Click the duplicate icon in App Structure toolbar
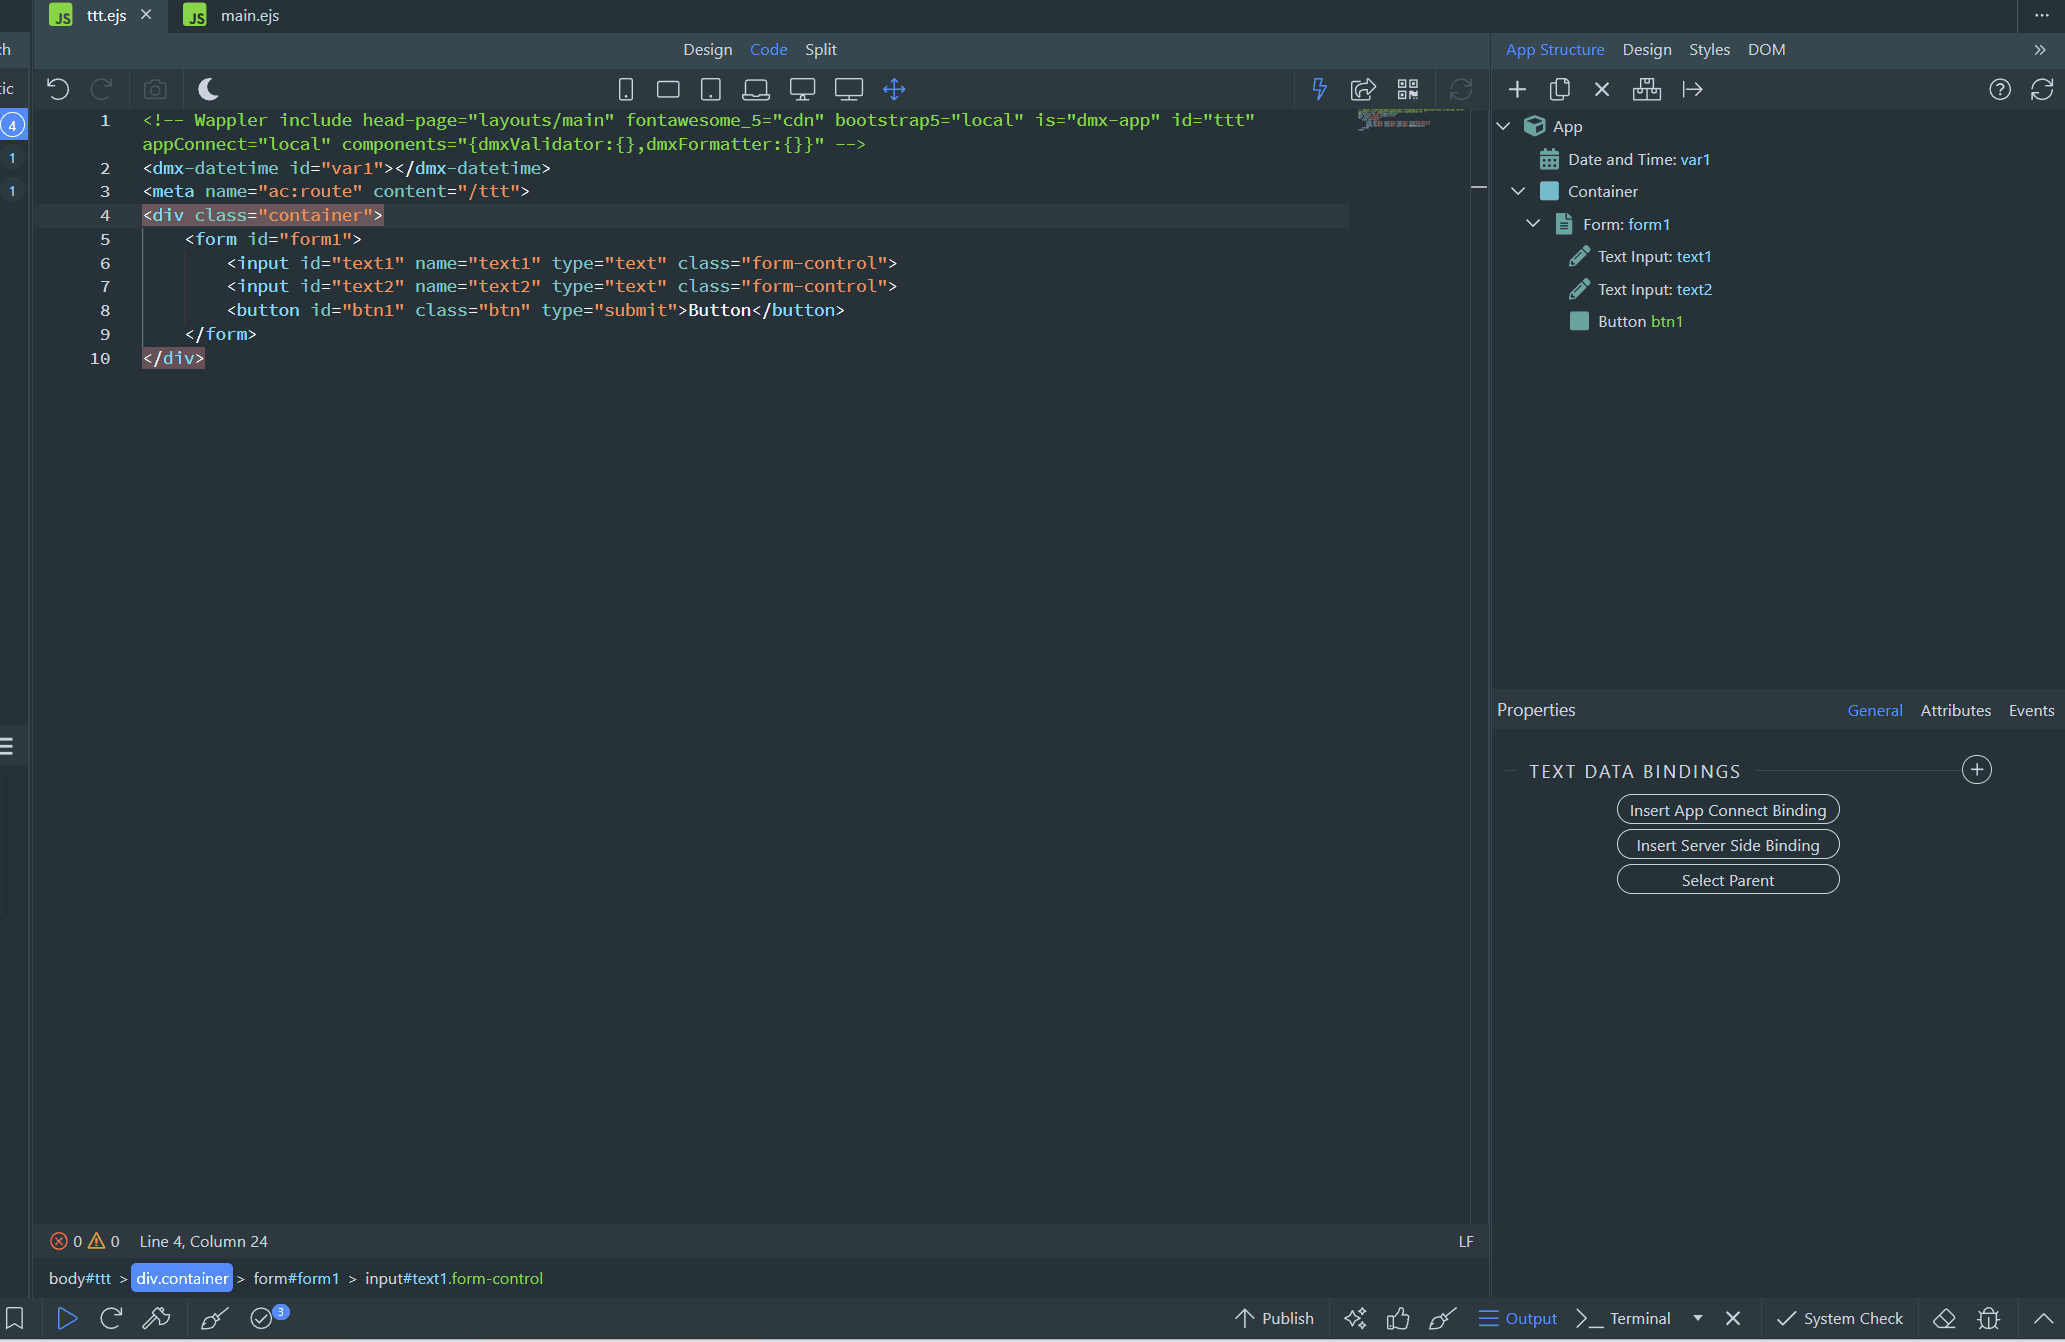The width and height of the screenshot is (2065, 1342). (x=1559, y=90)
